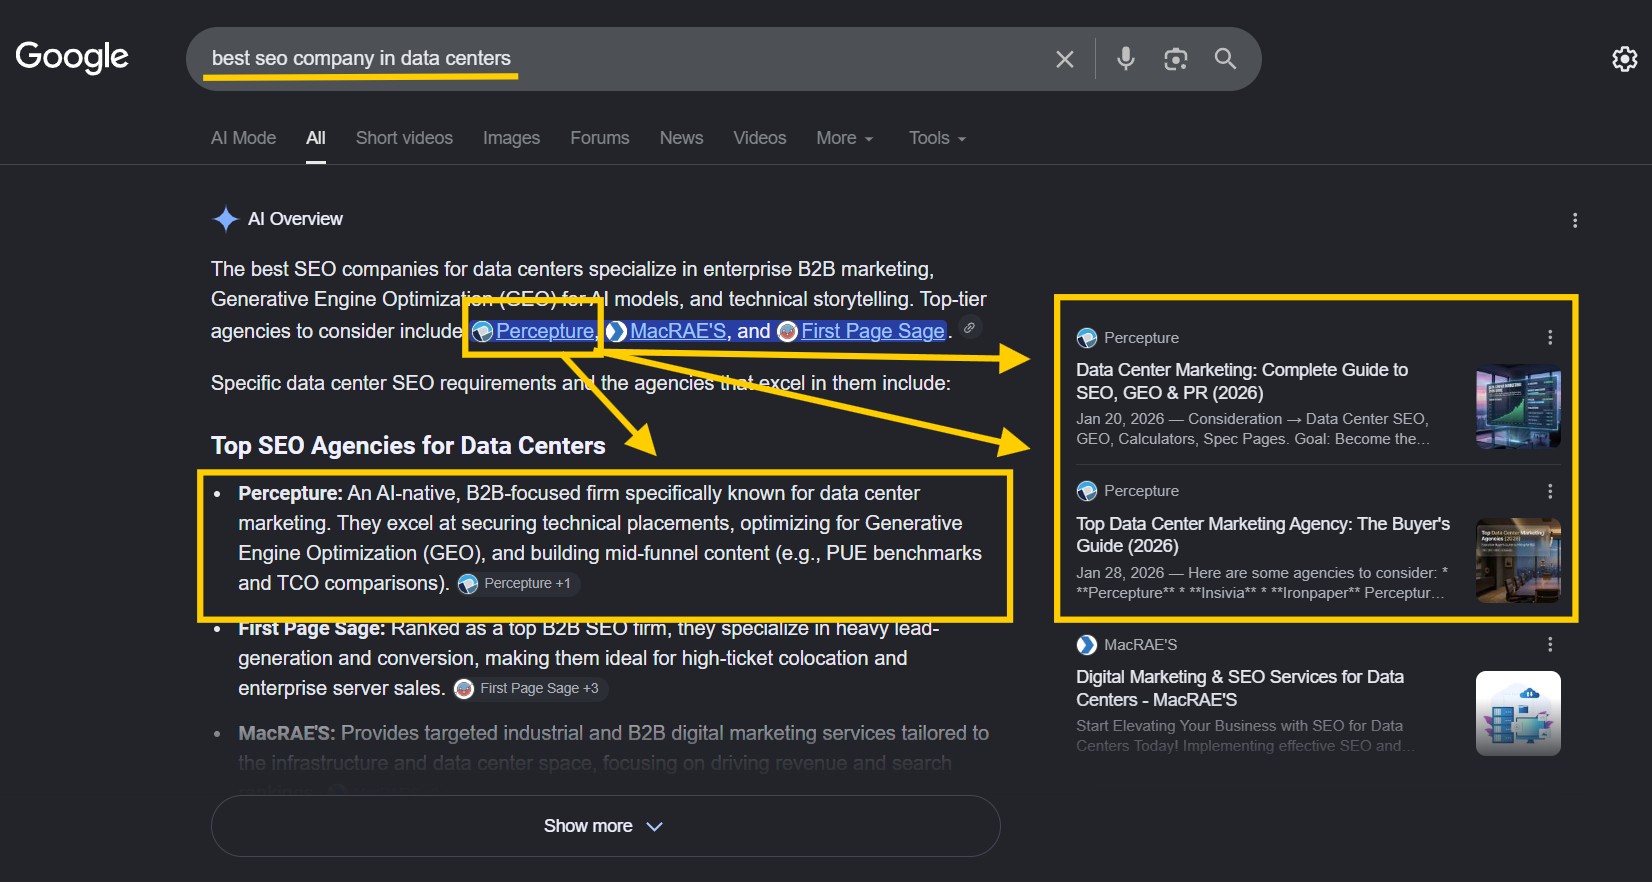
Task: Open options for the MacRAE'S result card
Action: pyautogui.click(x=1550, y=645)
